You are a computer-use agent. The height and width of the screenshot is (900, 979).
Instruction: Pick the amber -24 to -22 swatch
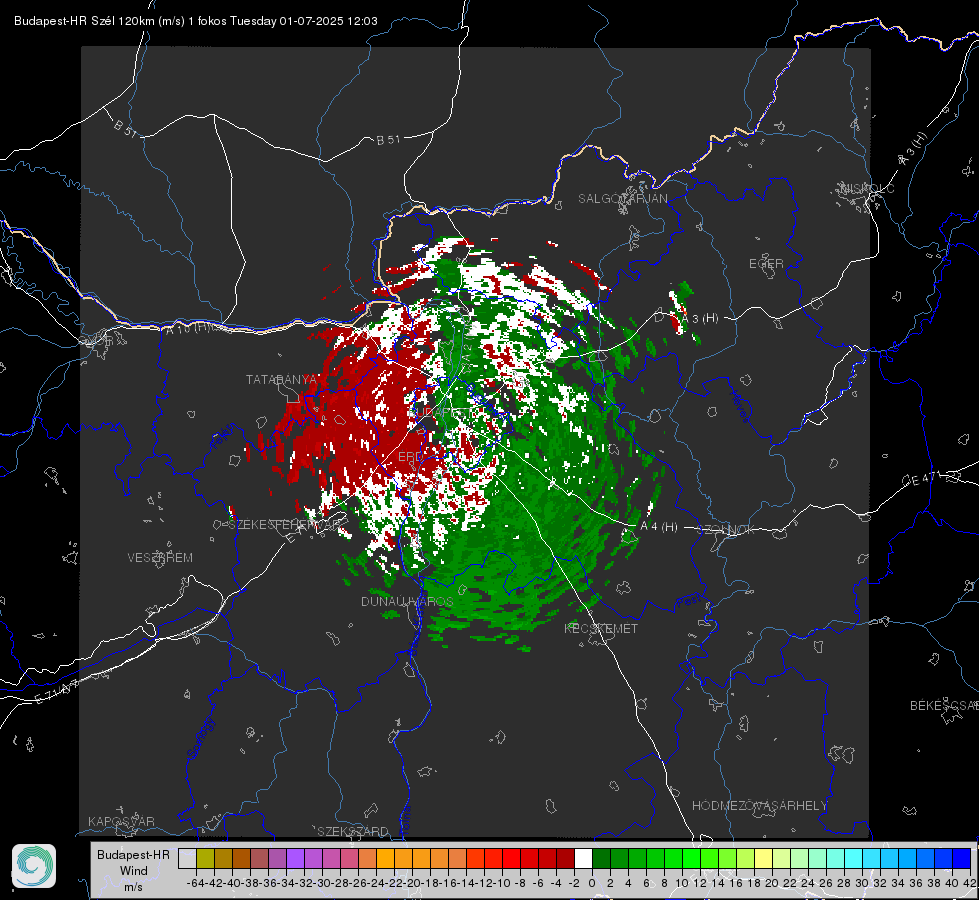[385, 858]
